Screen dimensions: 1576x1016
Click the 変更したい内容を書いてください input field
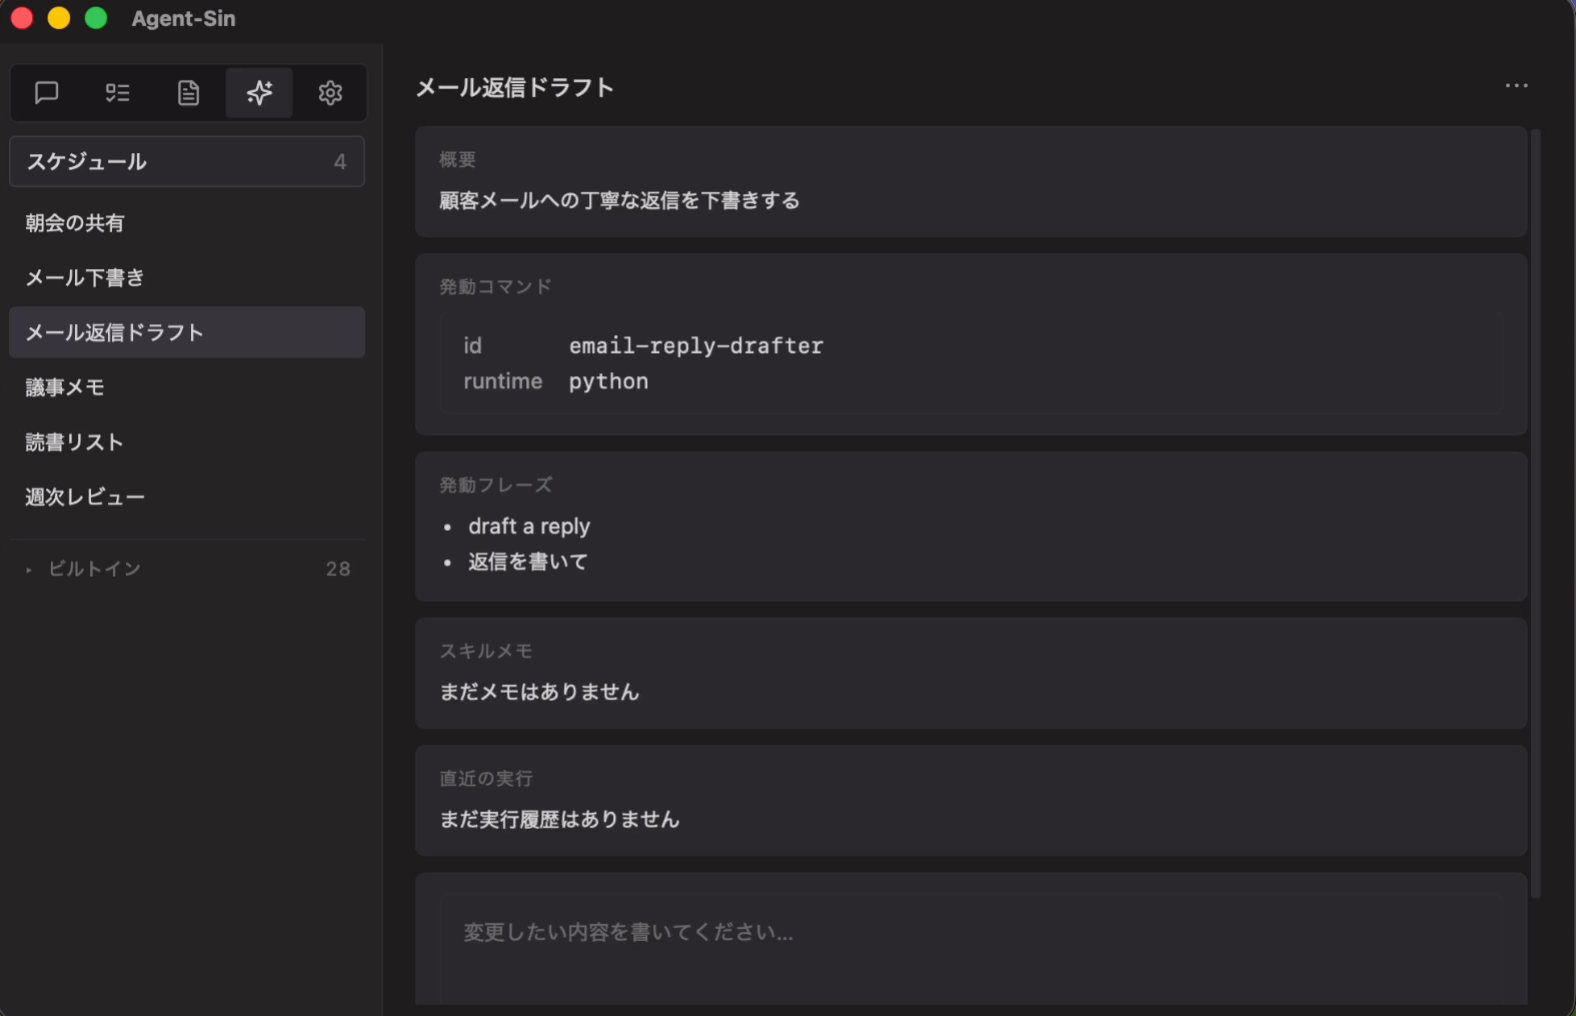(x=970, y=949)
